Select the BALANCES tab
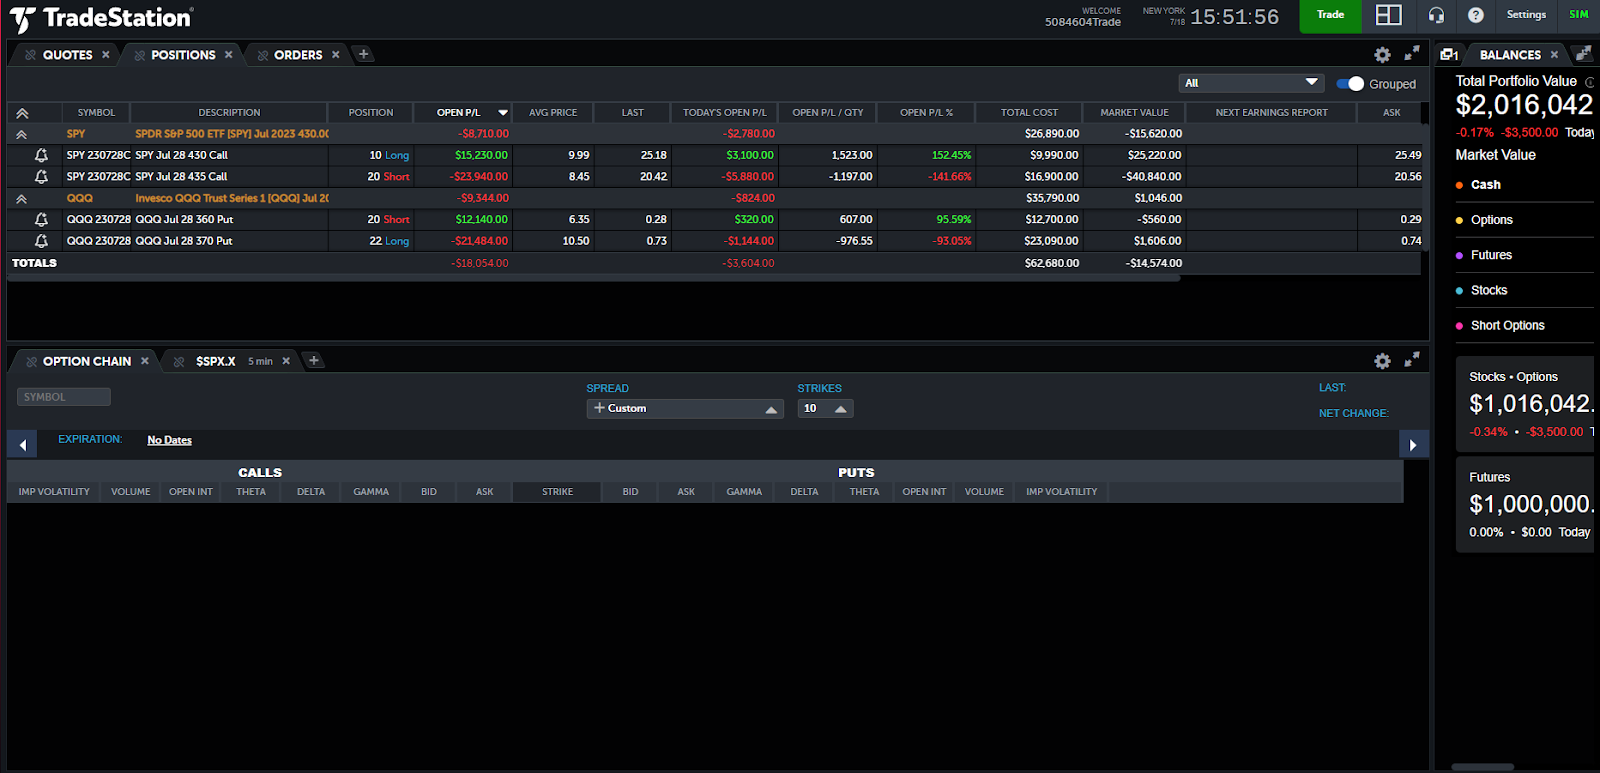 1510,55
